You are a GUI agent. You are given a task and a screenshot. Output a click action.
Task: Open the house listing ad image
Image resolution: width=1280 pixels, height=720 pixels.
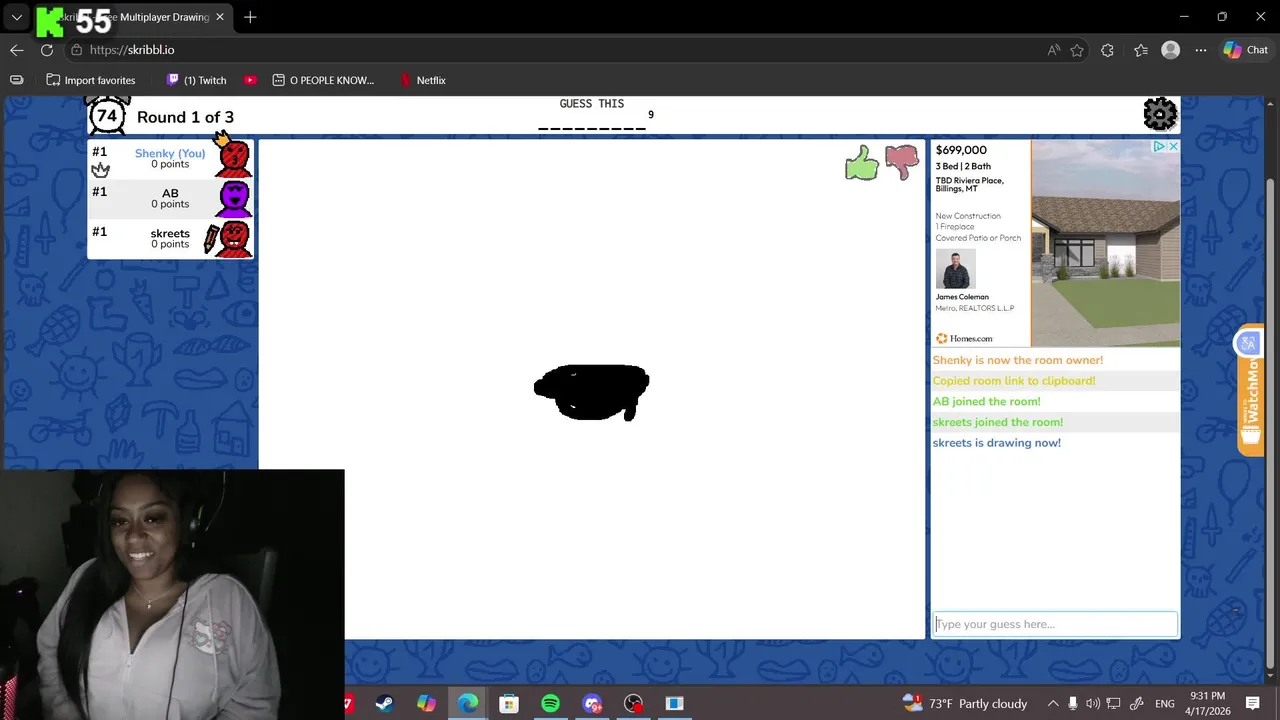click(x=1105, y=243)
